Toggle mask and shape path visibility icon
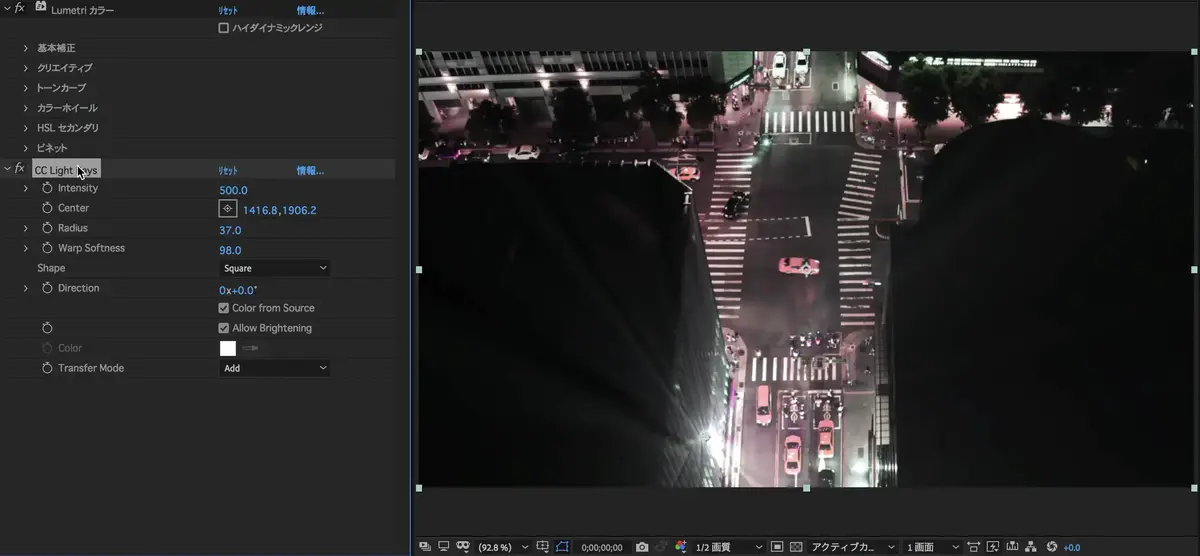 pos(562,547)
